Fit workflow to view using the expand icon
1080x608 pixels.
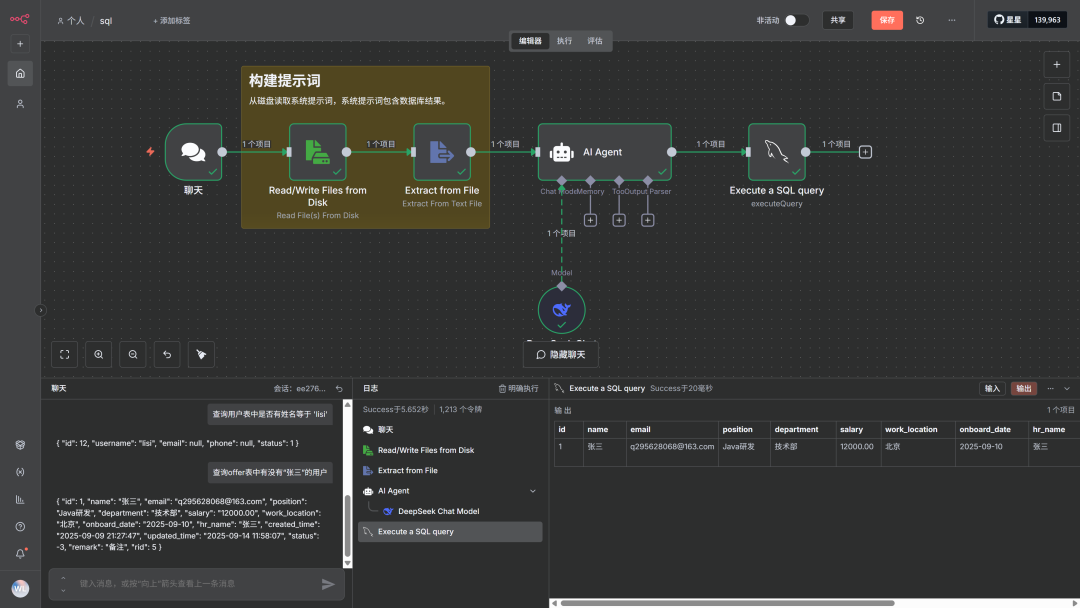[x=64, y=354]
